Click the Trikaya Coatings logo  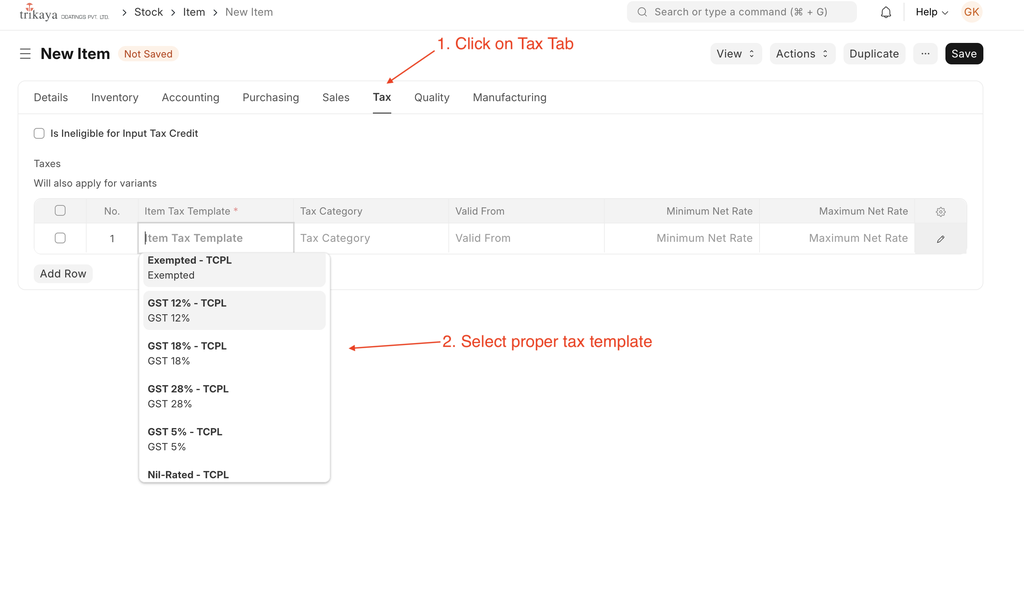pyautogui.click(x=64, y=12)
